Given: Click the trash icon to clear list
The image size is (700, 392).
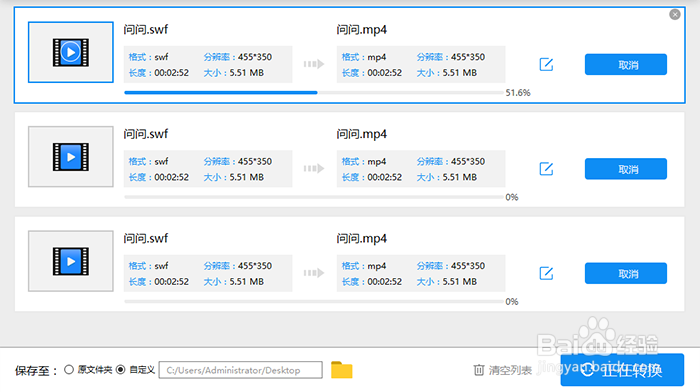Looking at the screenshot, I should [479, 370].
